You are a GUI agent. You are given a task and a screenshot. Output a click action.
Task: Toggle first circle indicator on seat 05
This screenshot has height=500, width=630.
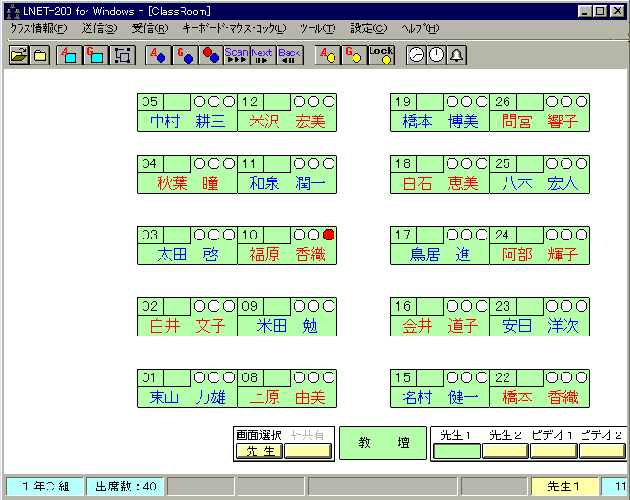tap(199, 101)
